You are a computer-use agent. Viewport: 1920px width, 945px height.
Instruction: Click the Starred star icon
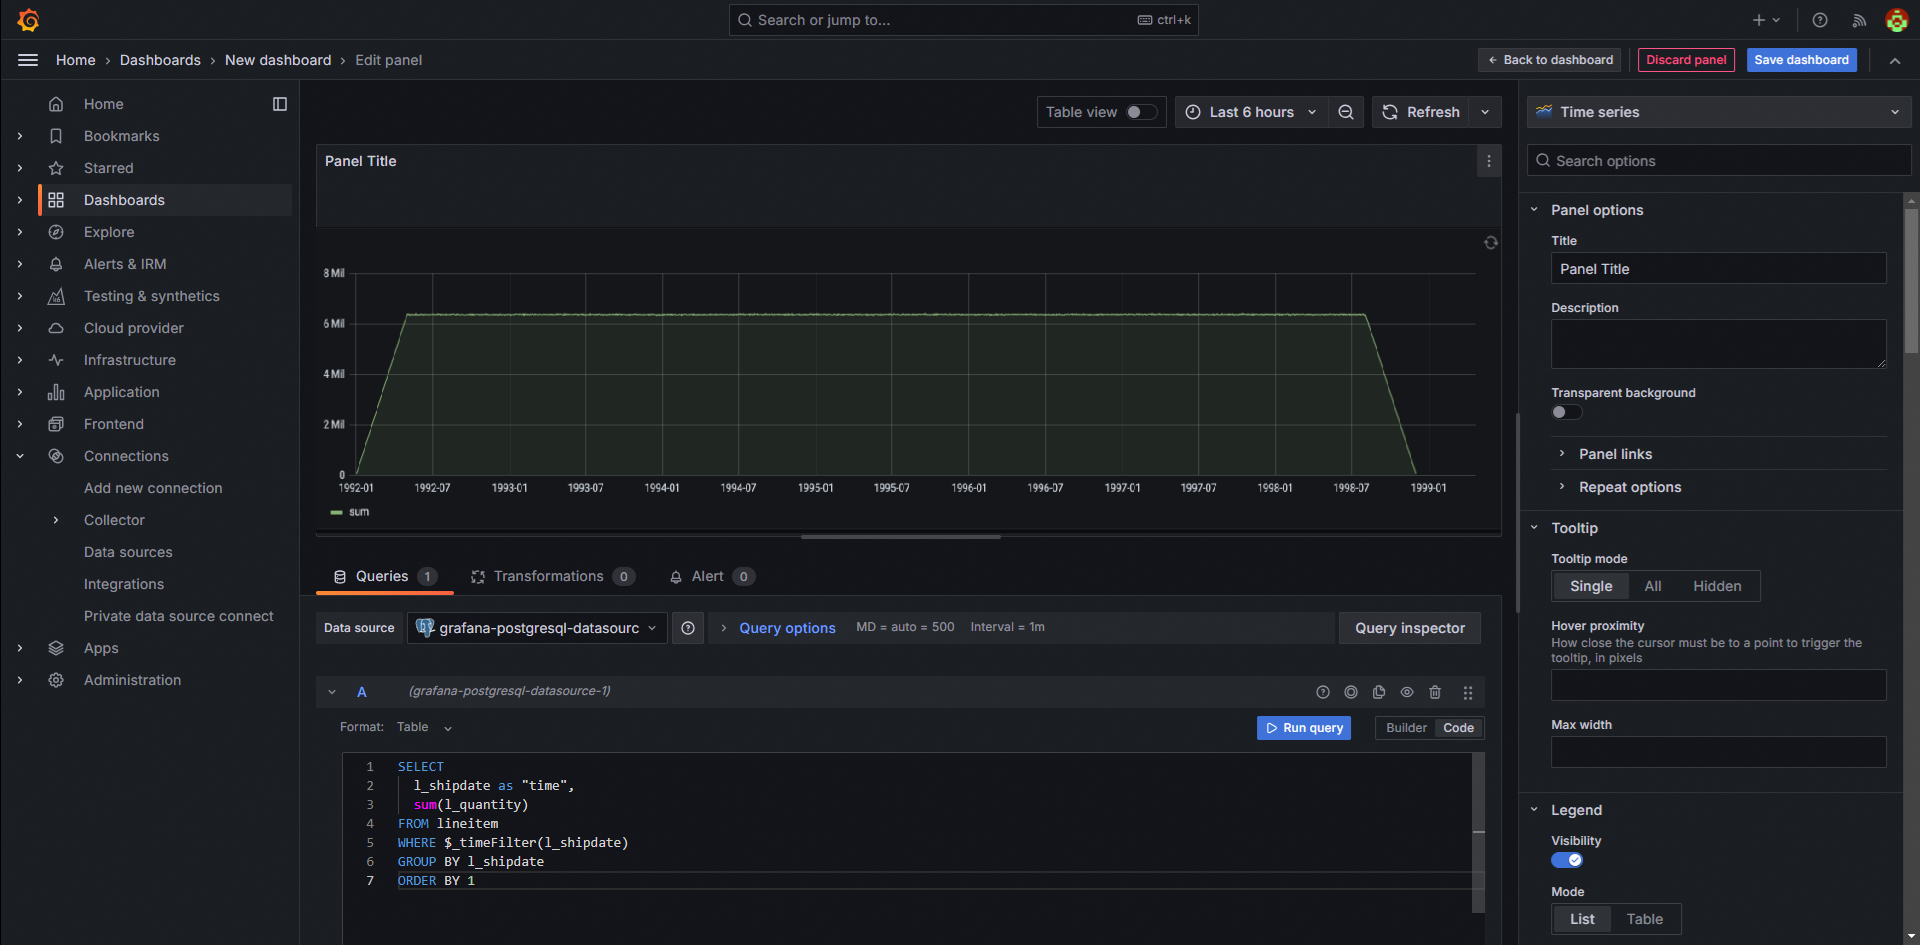[56, 168]
